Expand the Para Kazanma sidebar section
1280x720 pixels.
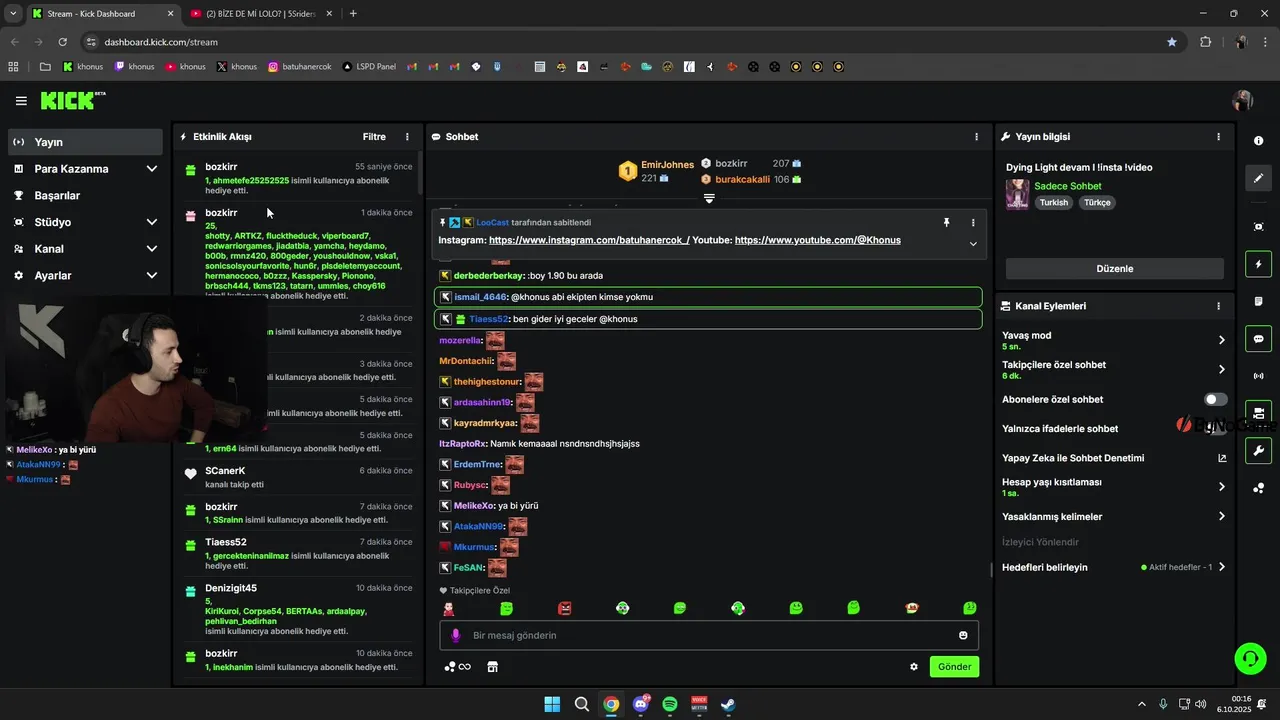[x=152, y=169]
